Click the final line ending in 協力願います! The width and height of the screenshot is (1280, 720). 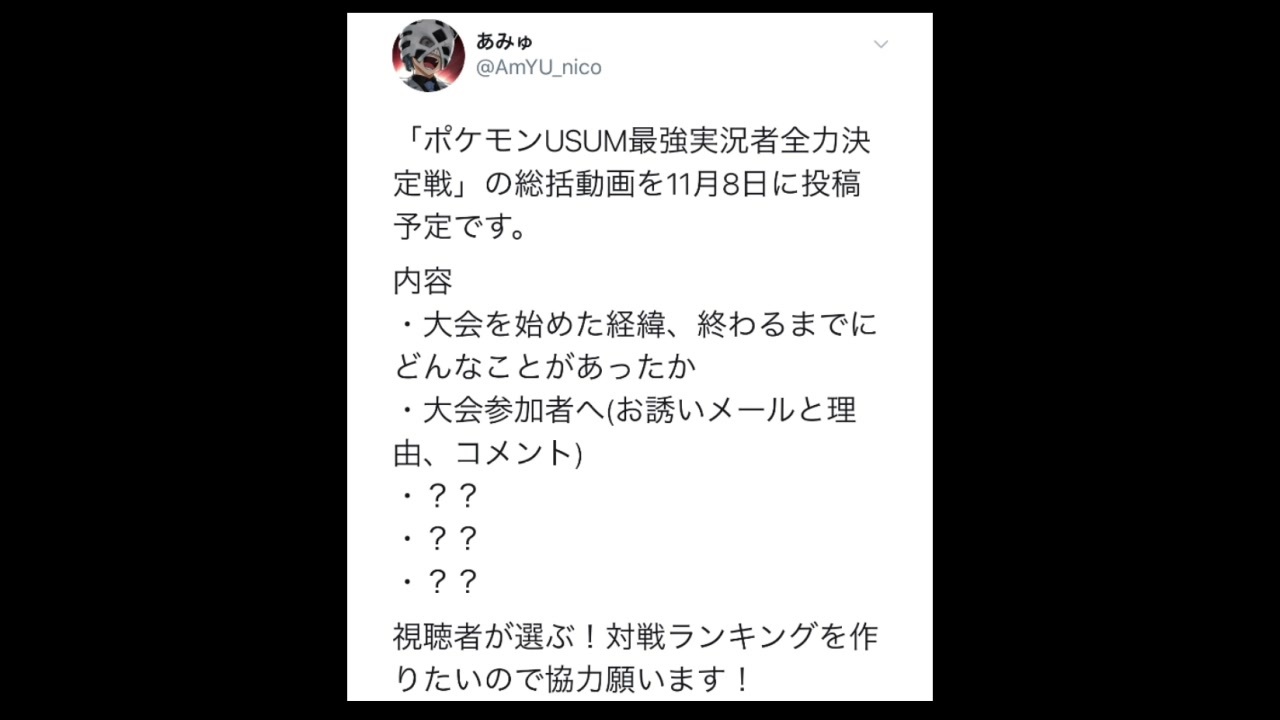pyautogui.click(x=573, y=680)
